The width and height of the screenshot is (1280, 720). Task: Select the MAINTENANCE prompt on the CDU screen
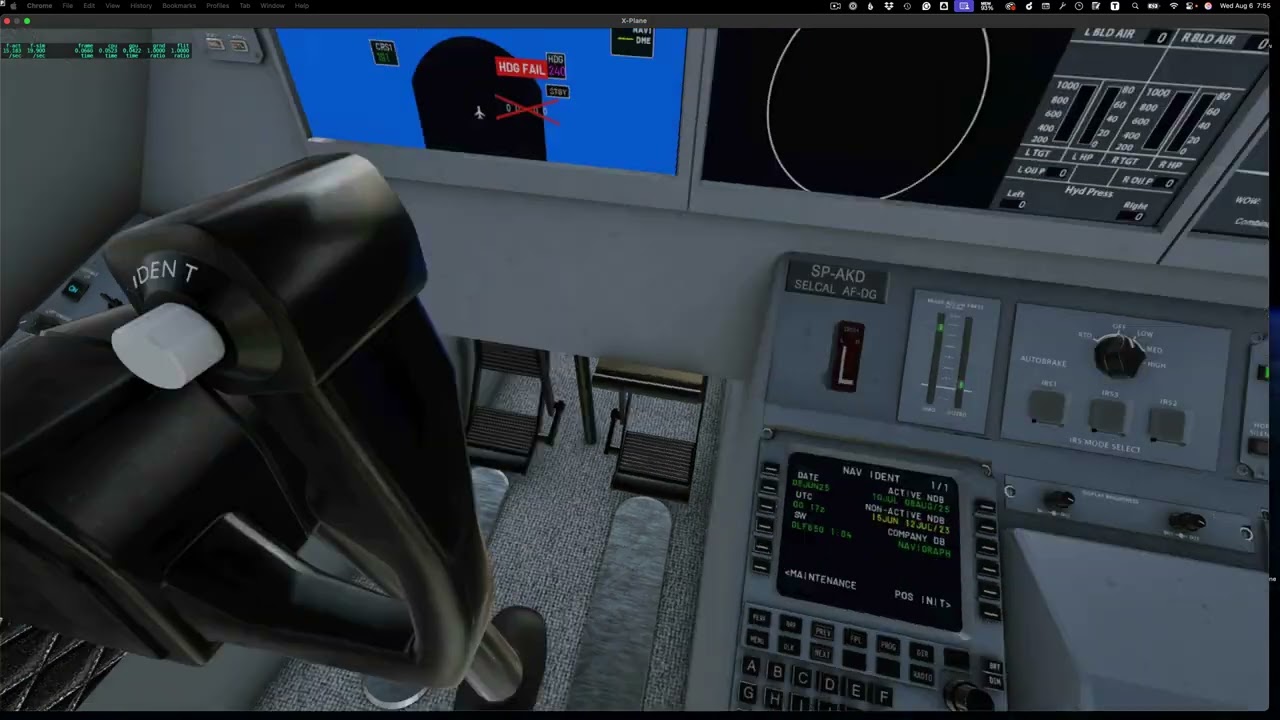pyautogui.click(x=820, y=579)
